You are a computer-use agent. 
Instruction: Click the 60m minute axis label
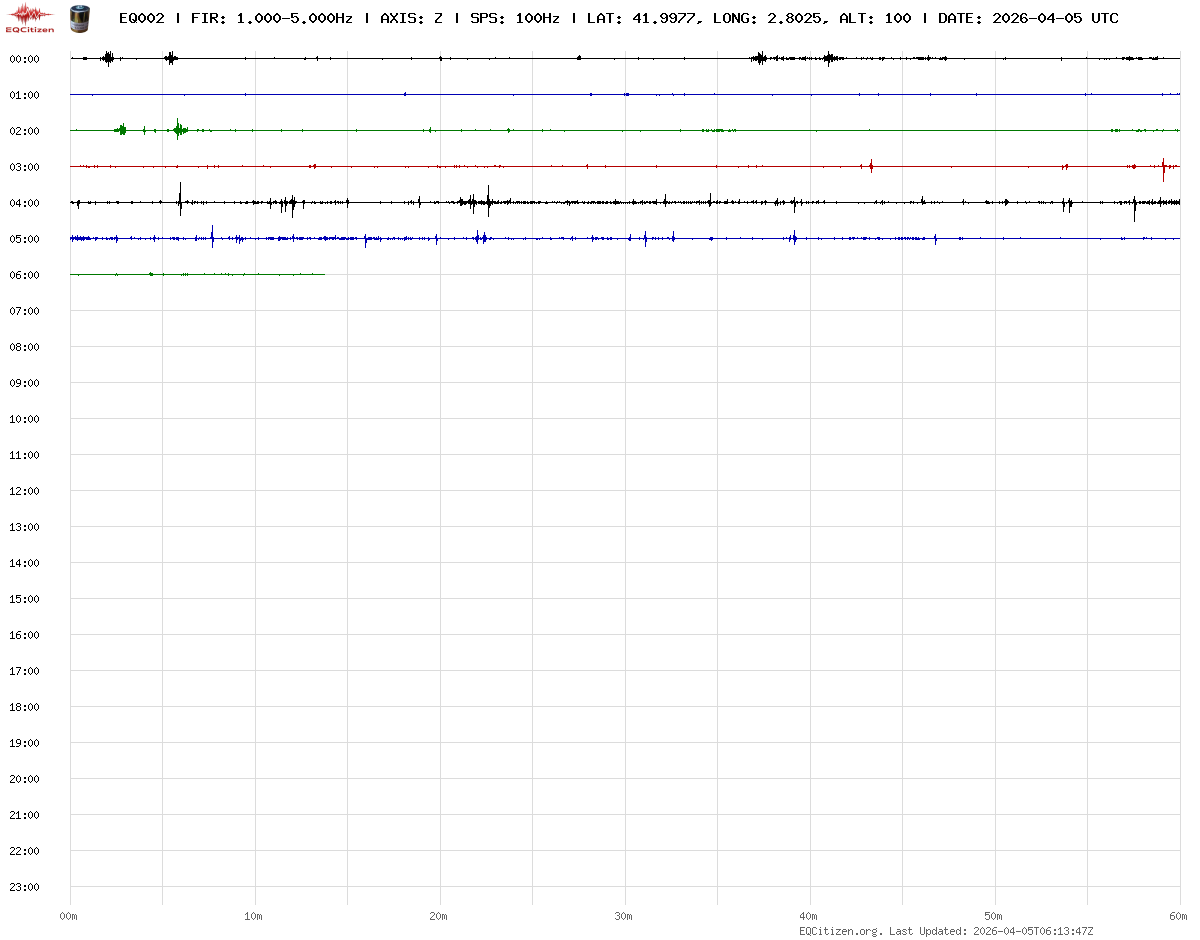[x=1178, y=916]
